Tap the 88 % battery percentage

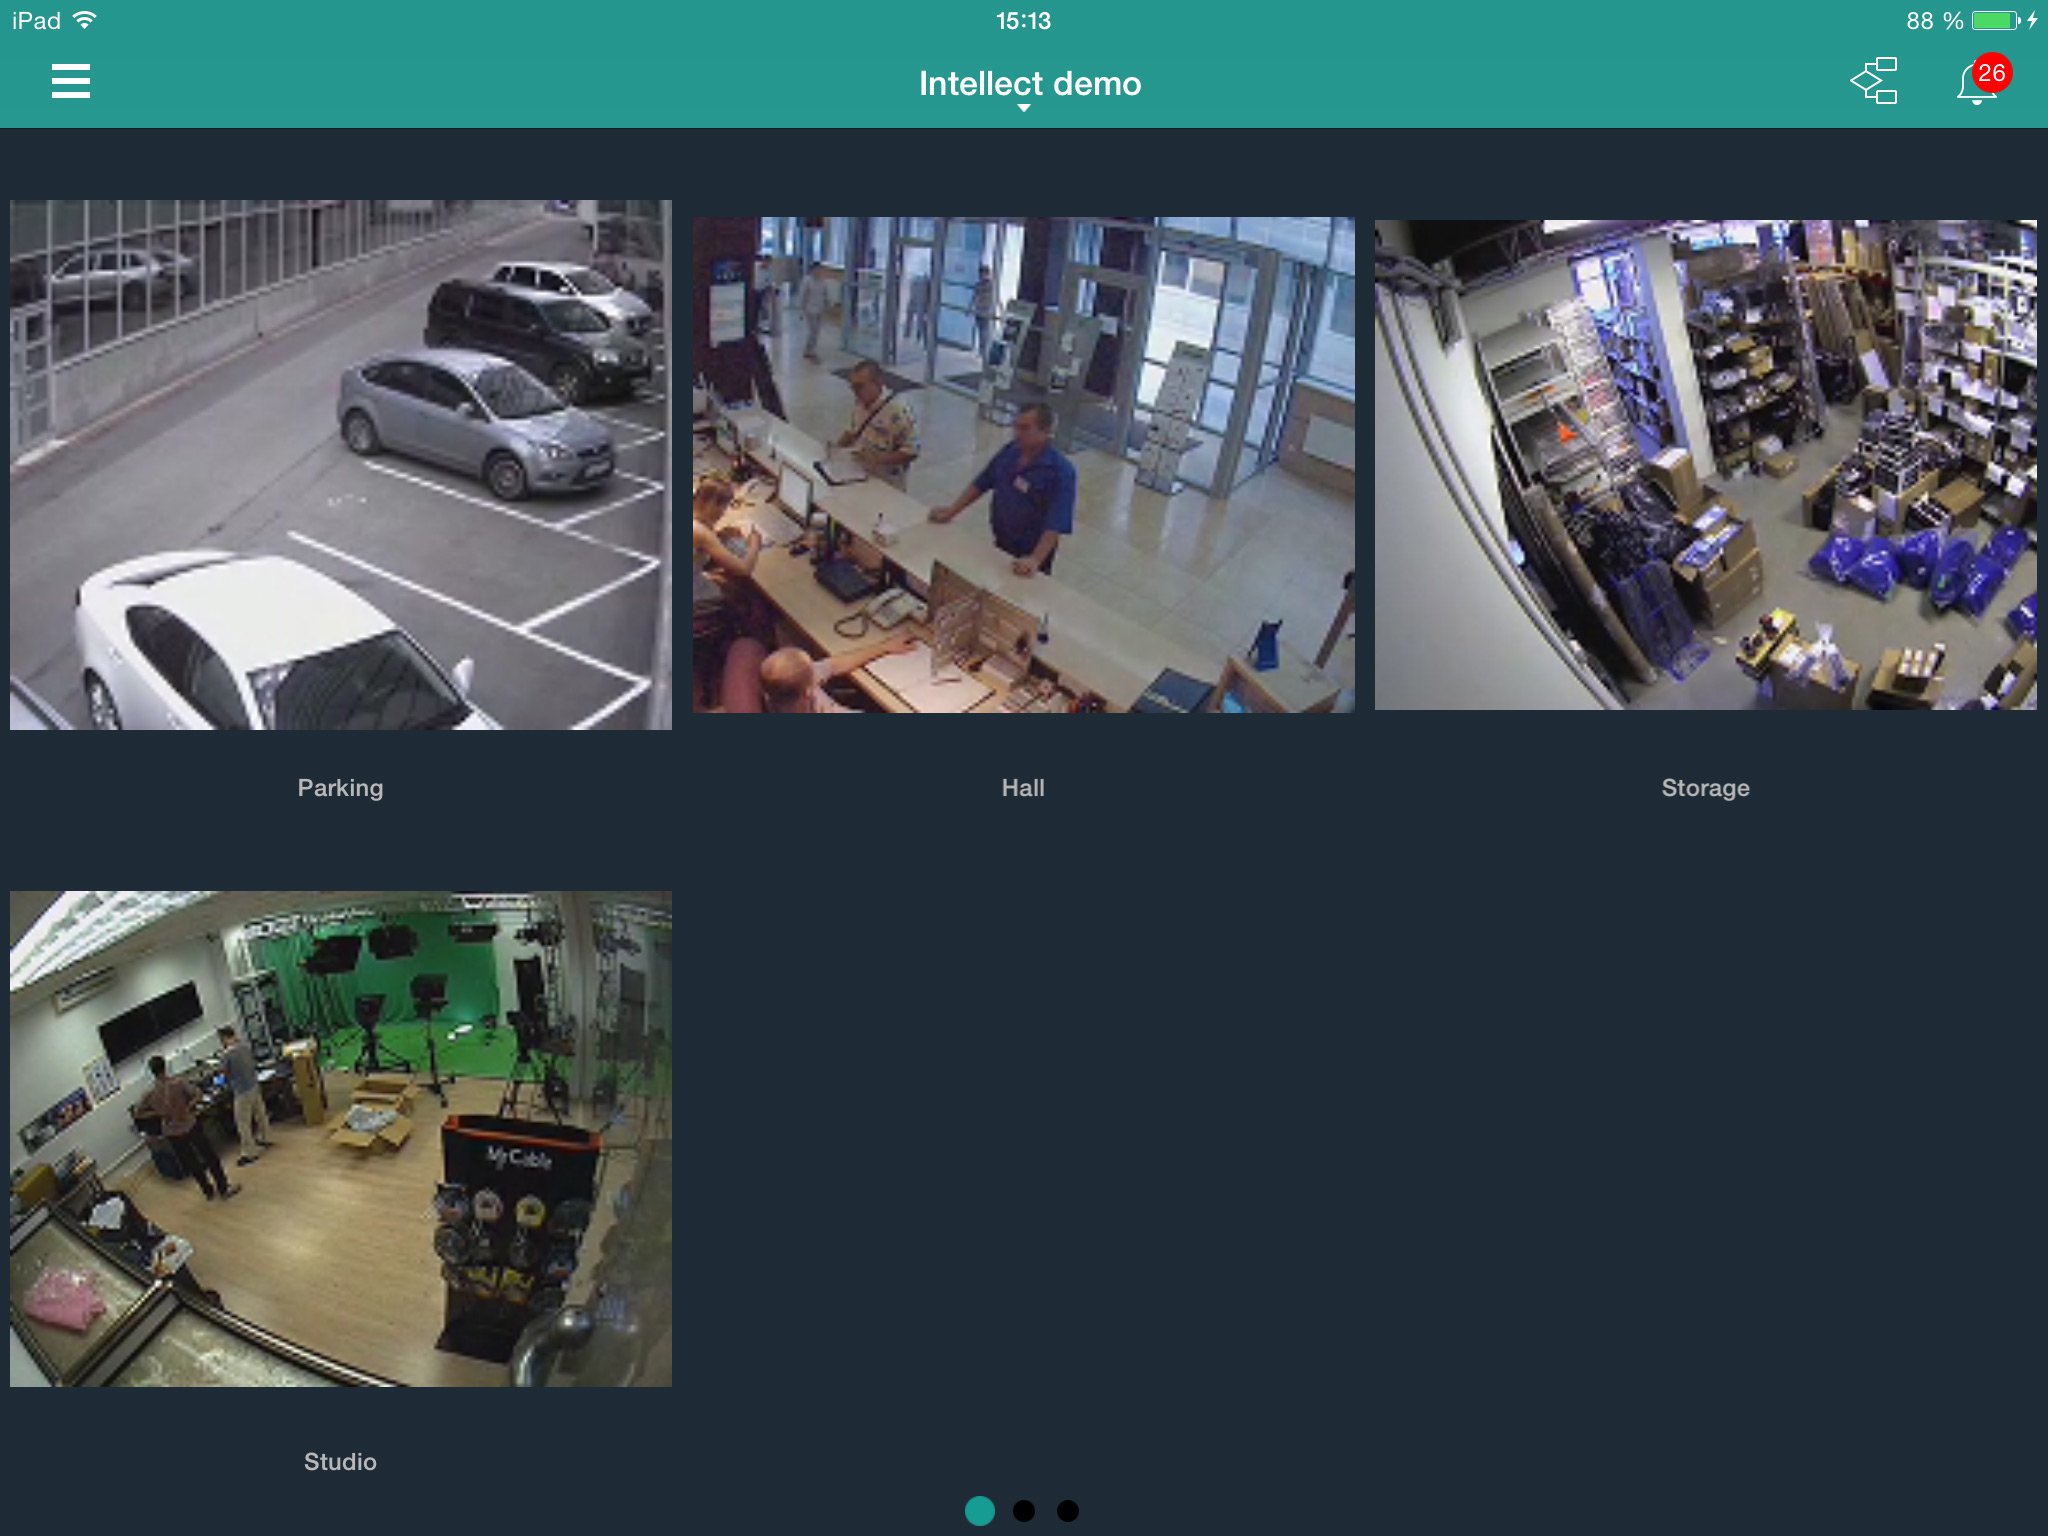[x=1934, y=21]
